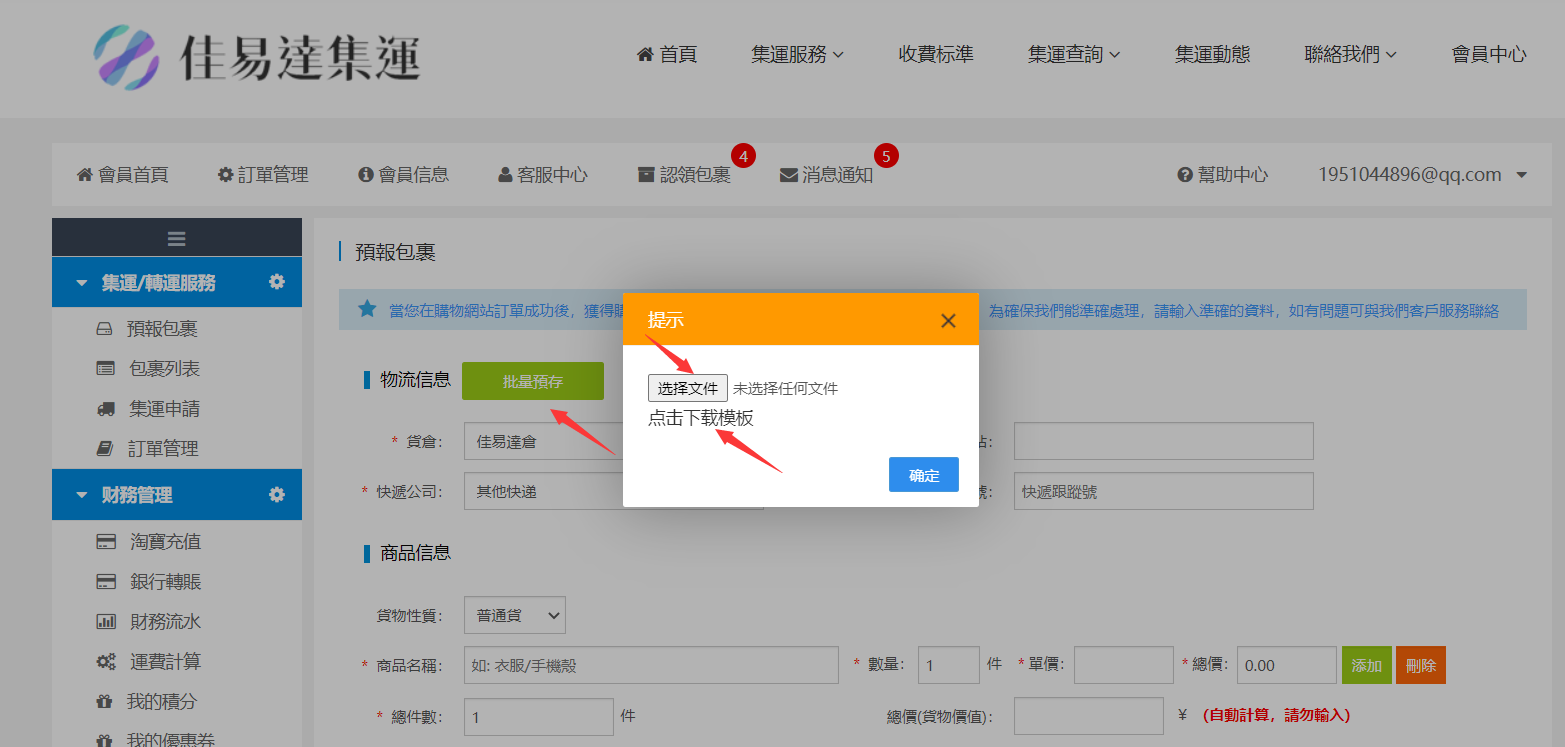Click the 數量 input field
This screenshot has height=747, width=1565.
coord(949,665)
